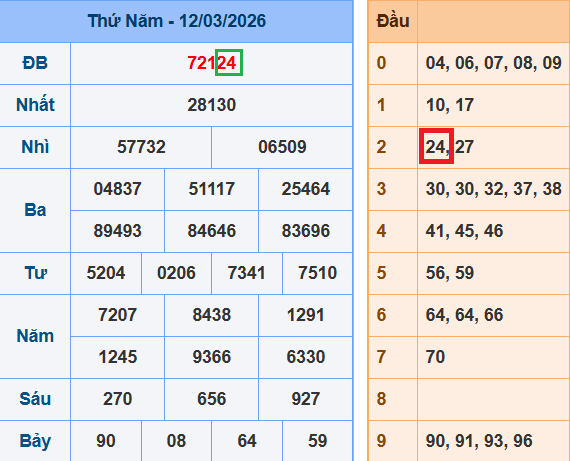
Task: Click the Đầu values '10, 17'
Action: 450,105
